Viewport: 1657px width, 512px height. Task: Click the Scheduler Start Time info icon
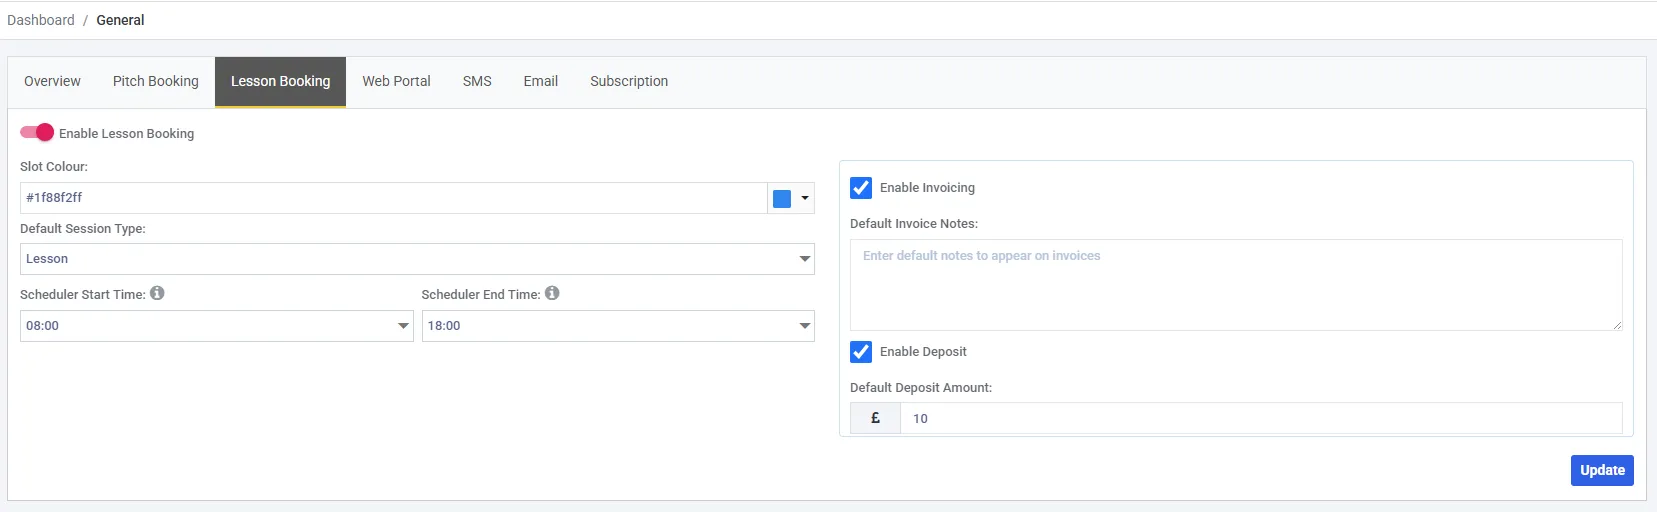pyautogui.click(x=157, y=293)
